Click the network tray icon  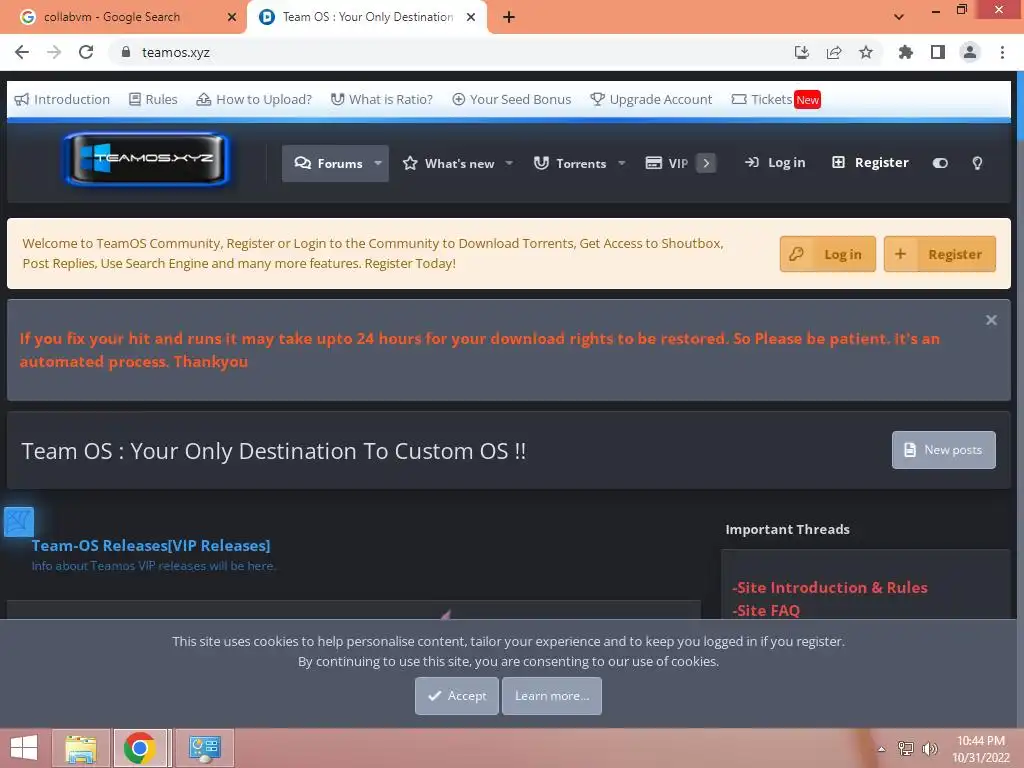[906, 749]
